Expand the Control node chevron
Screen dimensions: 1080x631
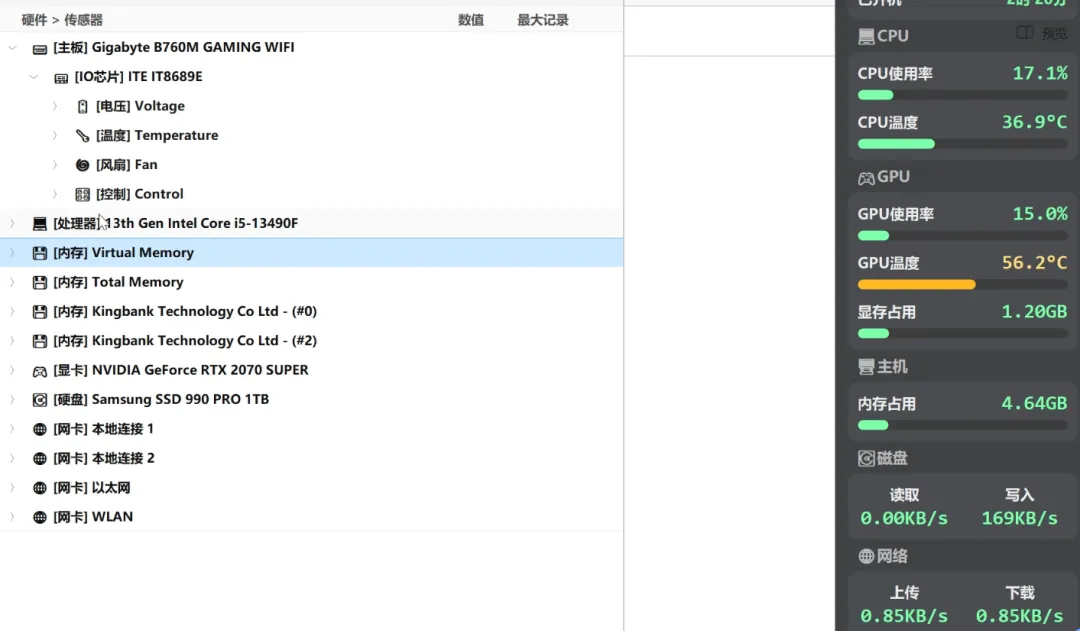pyautogui.click(x=55, y=194)
